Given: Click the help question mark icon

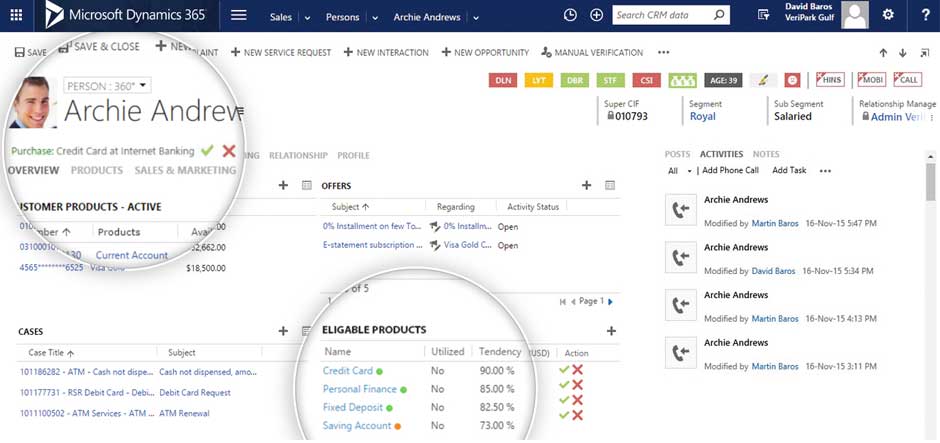Looking at the screenshot, I should (x=924, y=15).
